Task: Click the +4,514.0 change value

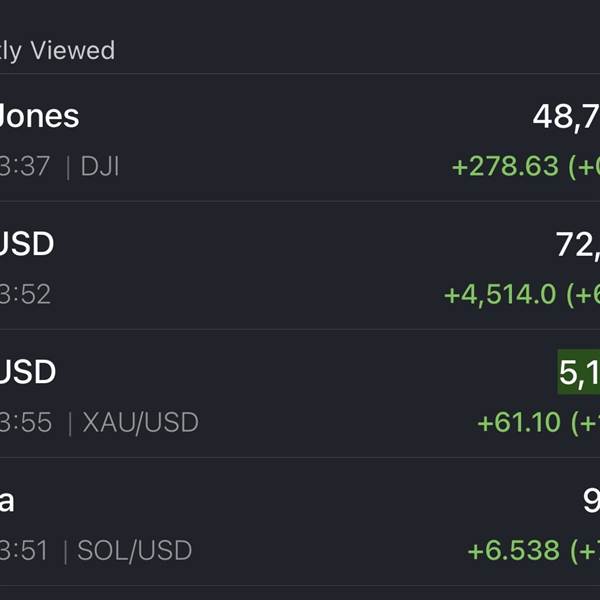Action: coord(501,294)
